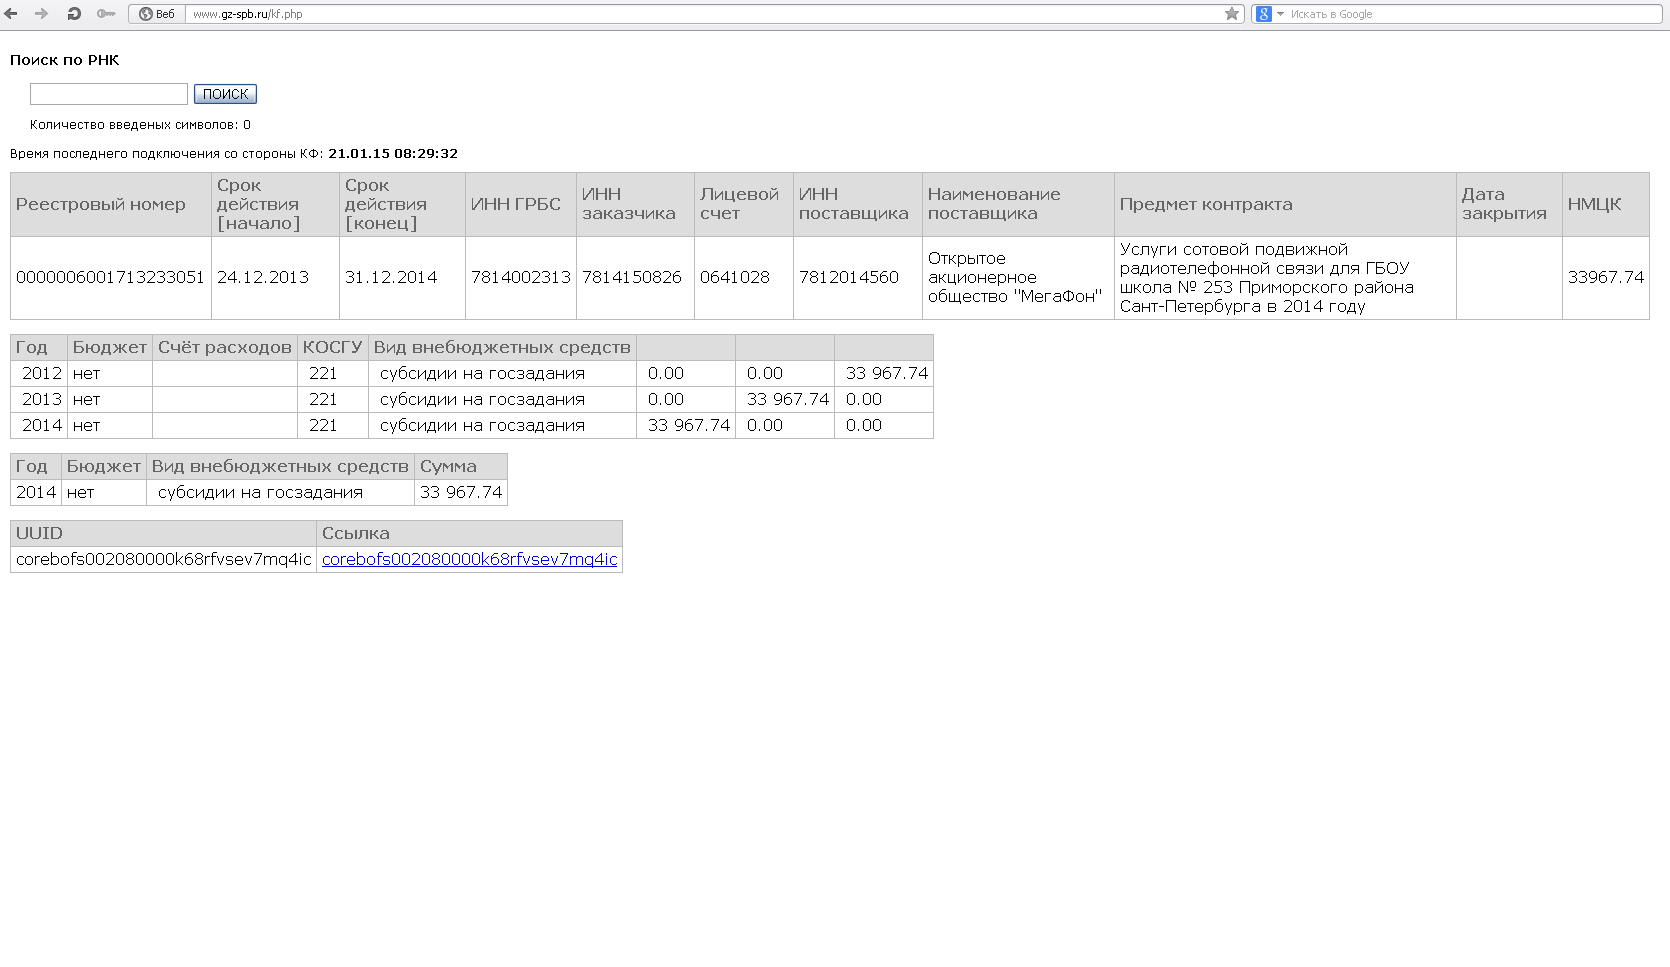The width and height of the screenshot is (1670, 967).
Task: Click КОСГУ value 221 in 2014 row
Action: pos(323,425)
